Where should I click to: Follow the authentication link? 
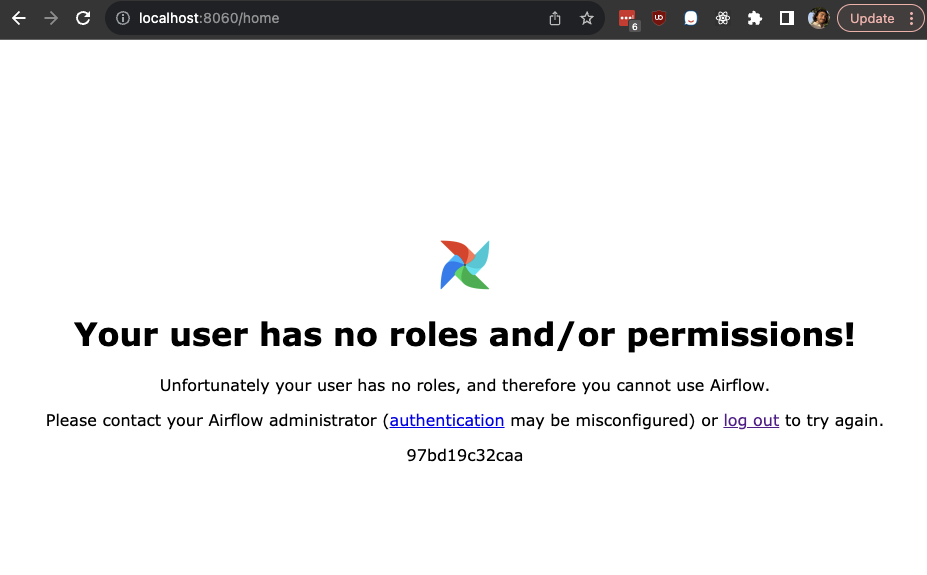click(447, 420)
